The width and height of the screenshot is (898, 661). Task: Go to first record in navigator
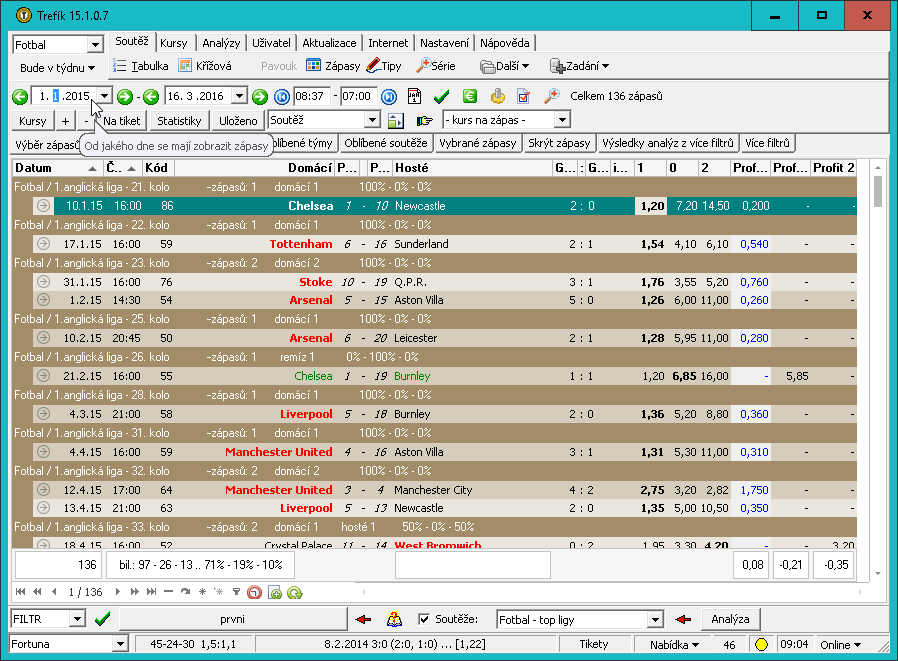coord(21,592)
